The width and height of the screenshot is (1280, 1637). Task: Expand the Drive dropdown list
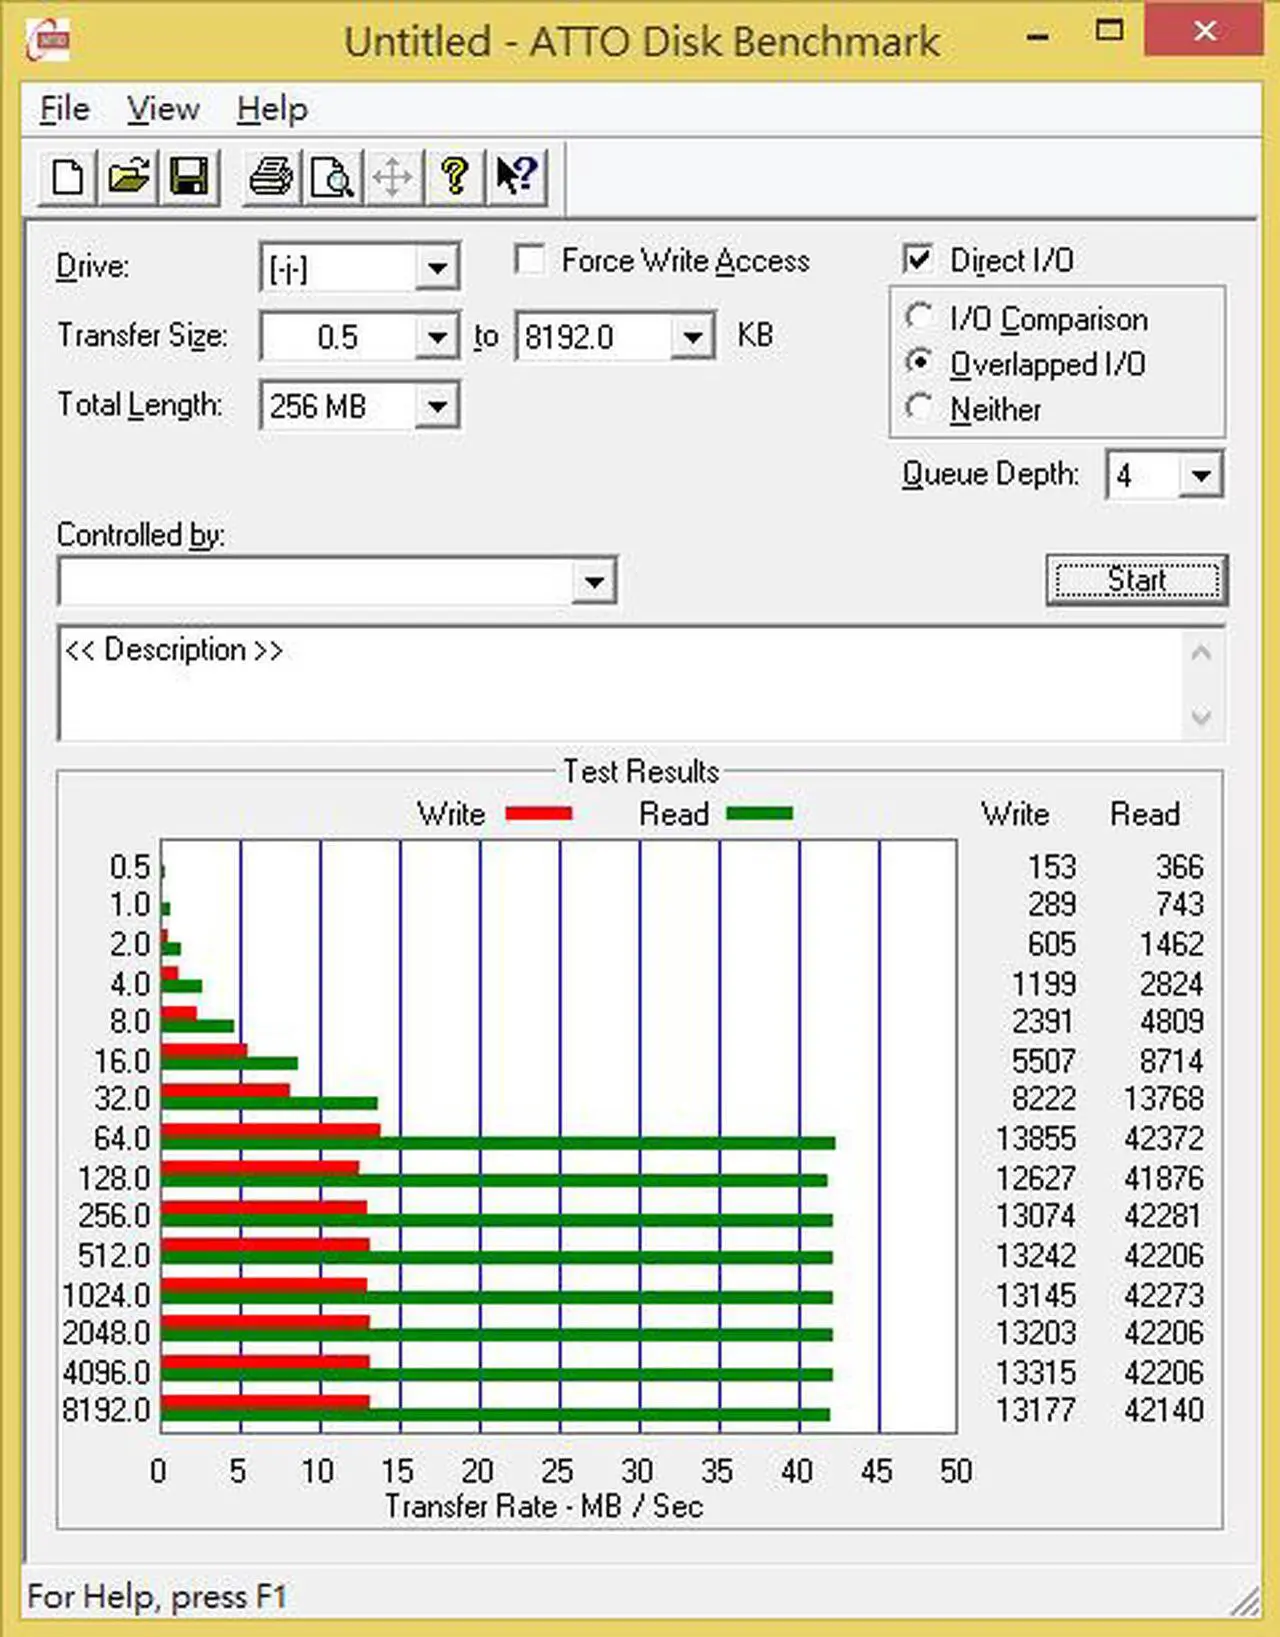pyautogui.click(x=437, y=268)
